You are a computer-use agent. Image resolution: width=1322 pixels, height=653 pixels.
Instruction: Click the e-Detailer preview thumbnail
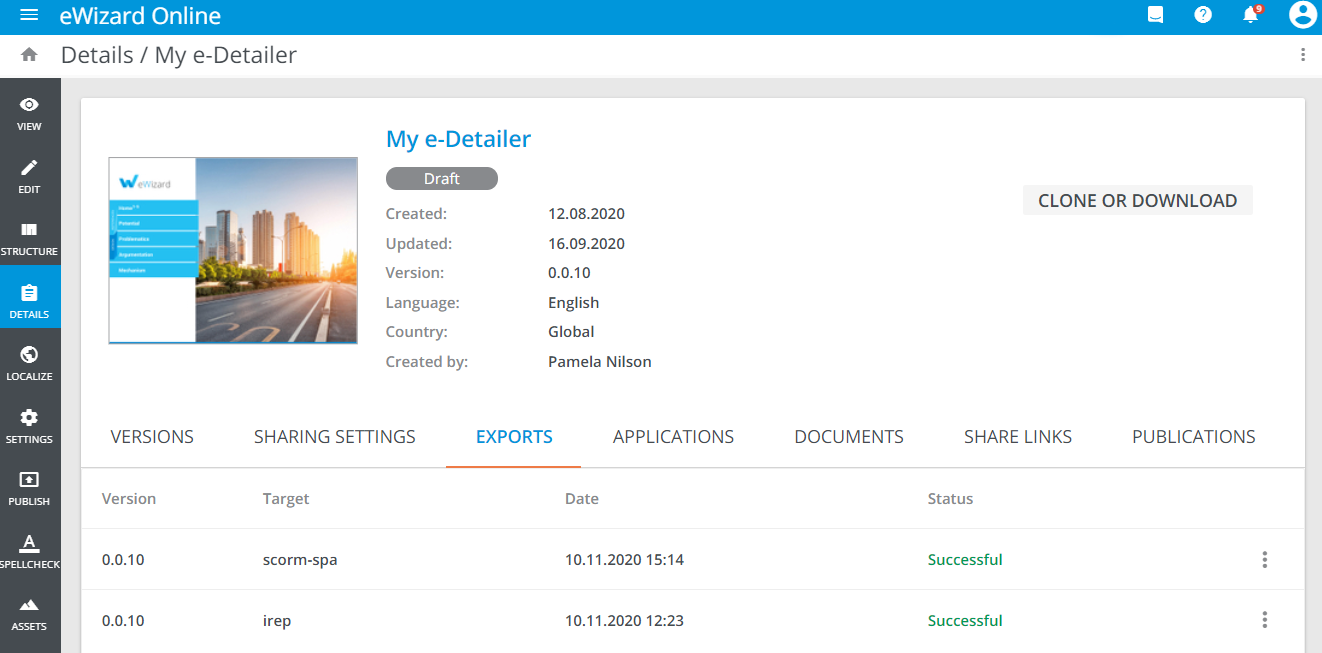[233, 250]
